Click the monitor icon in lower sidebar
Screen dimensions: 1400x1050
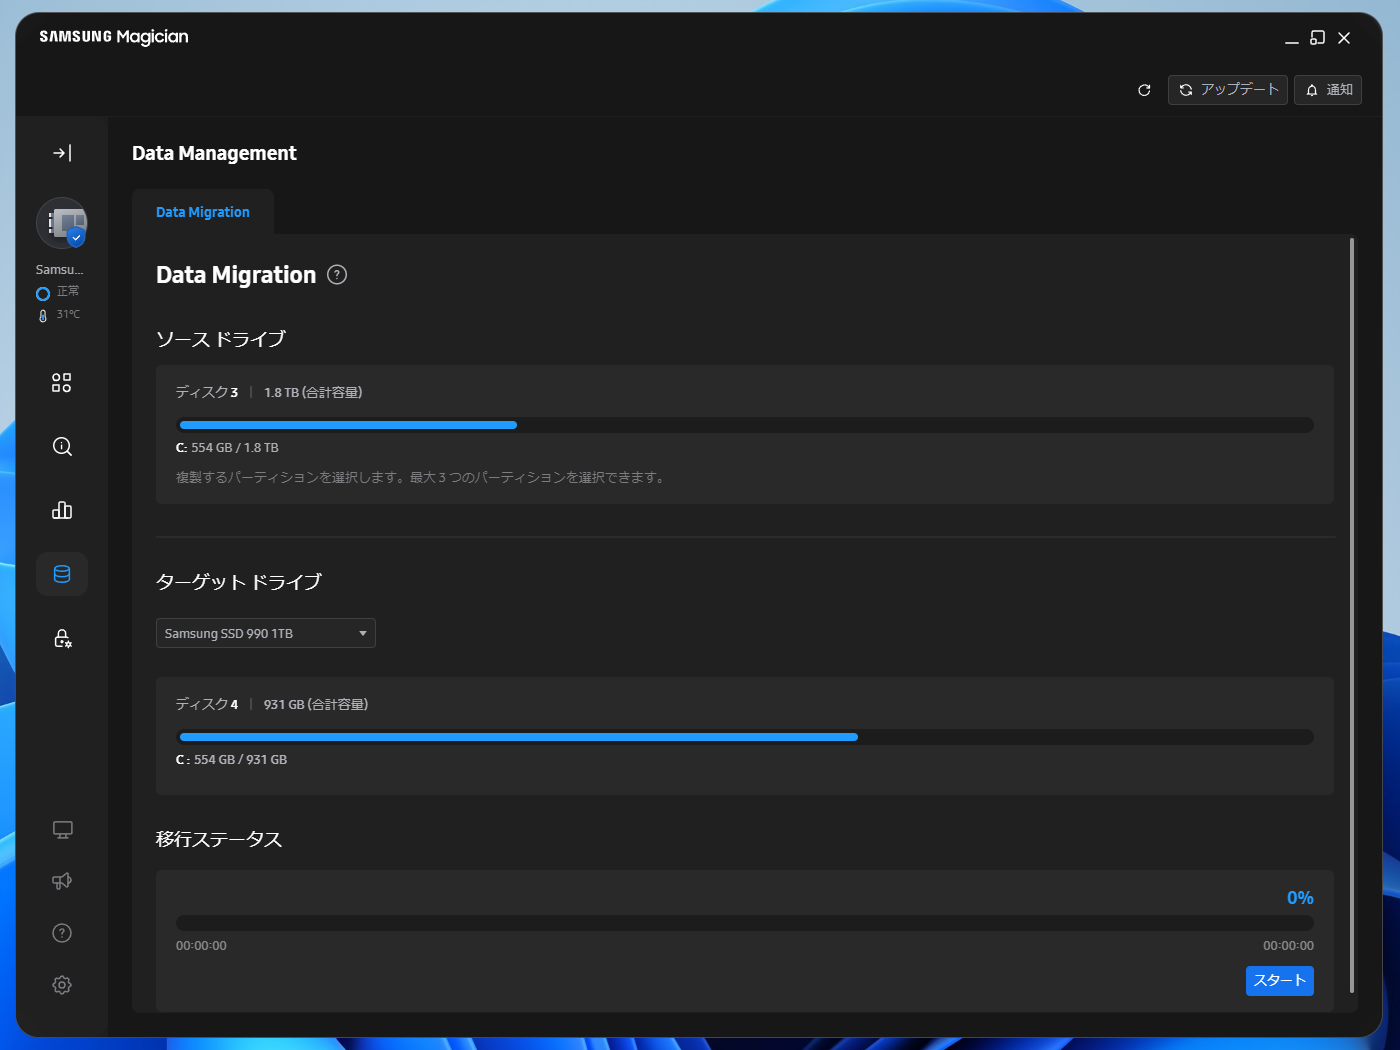(x=62, y=830)
